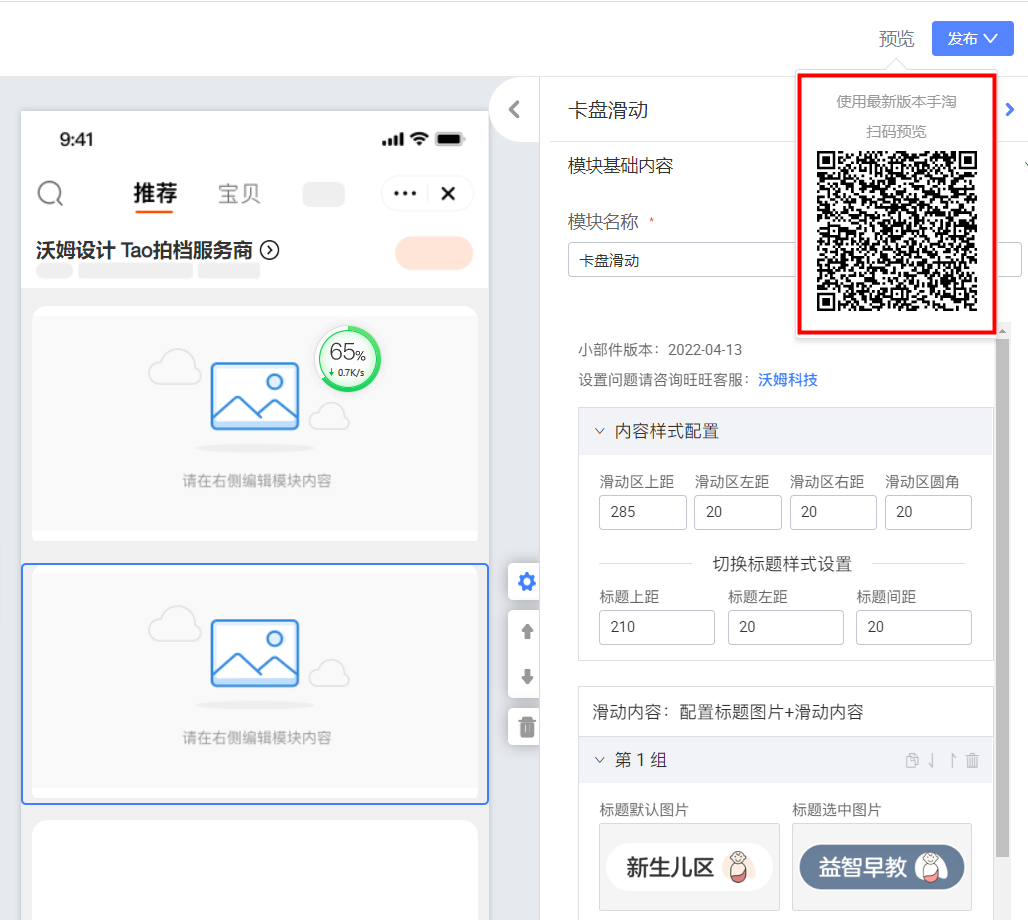This screenshot has height=920, width=1028.
Task: Edit the 滑动区左距 value field
Action: [x=738, y=512]
